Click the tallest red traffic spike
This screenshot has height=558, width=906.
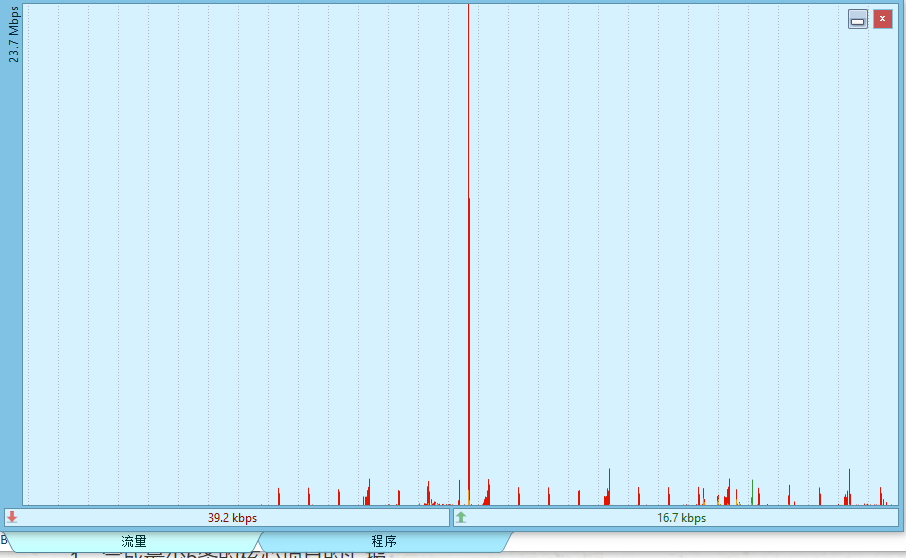469,254
